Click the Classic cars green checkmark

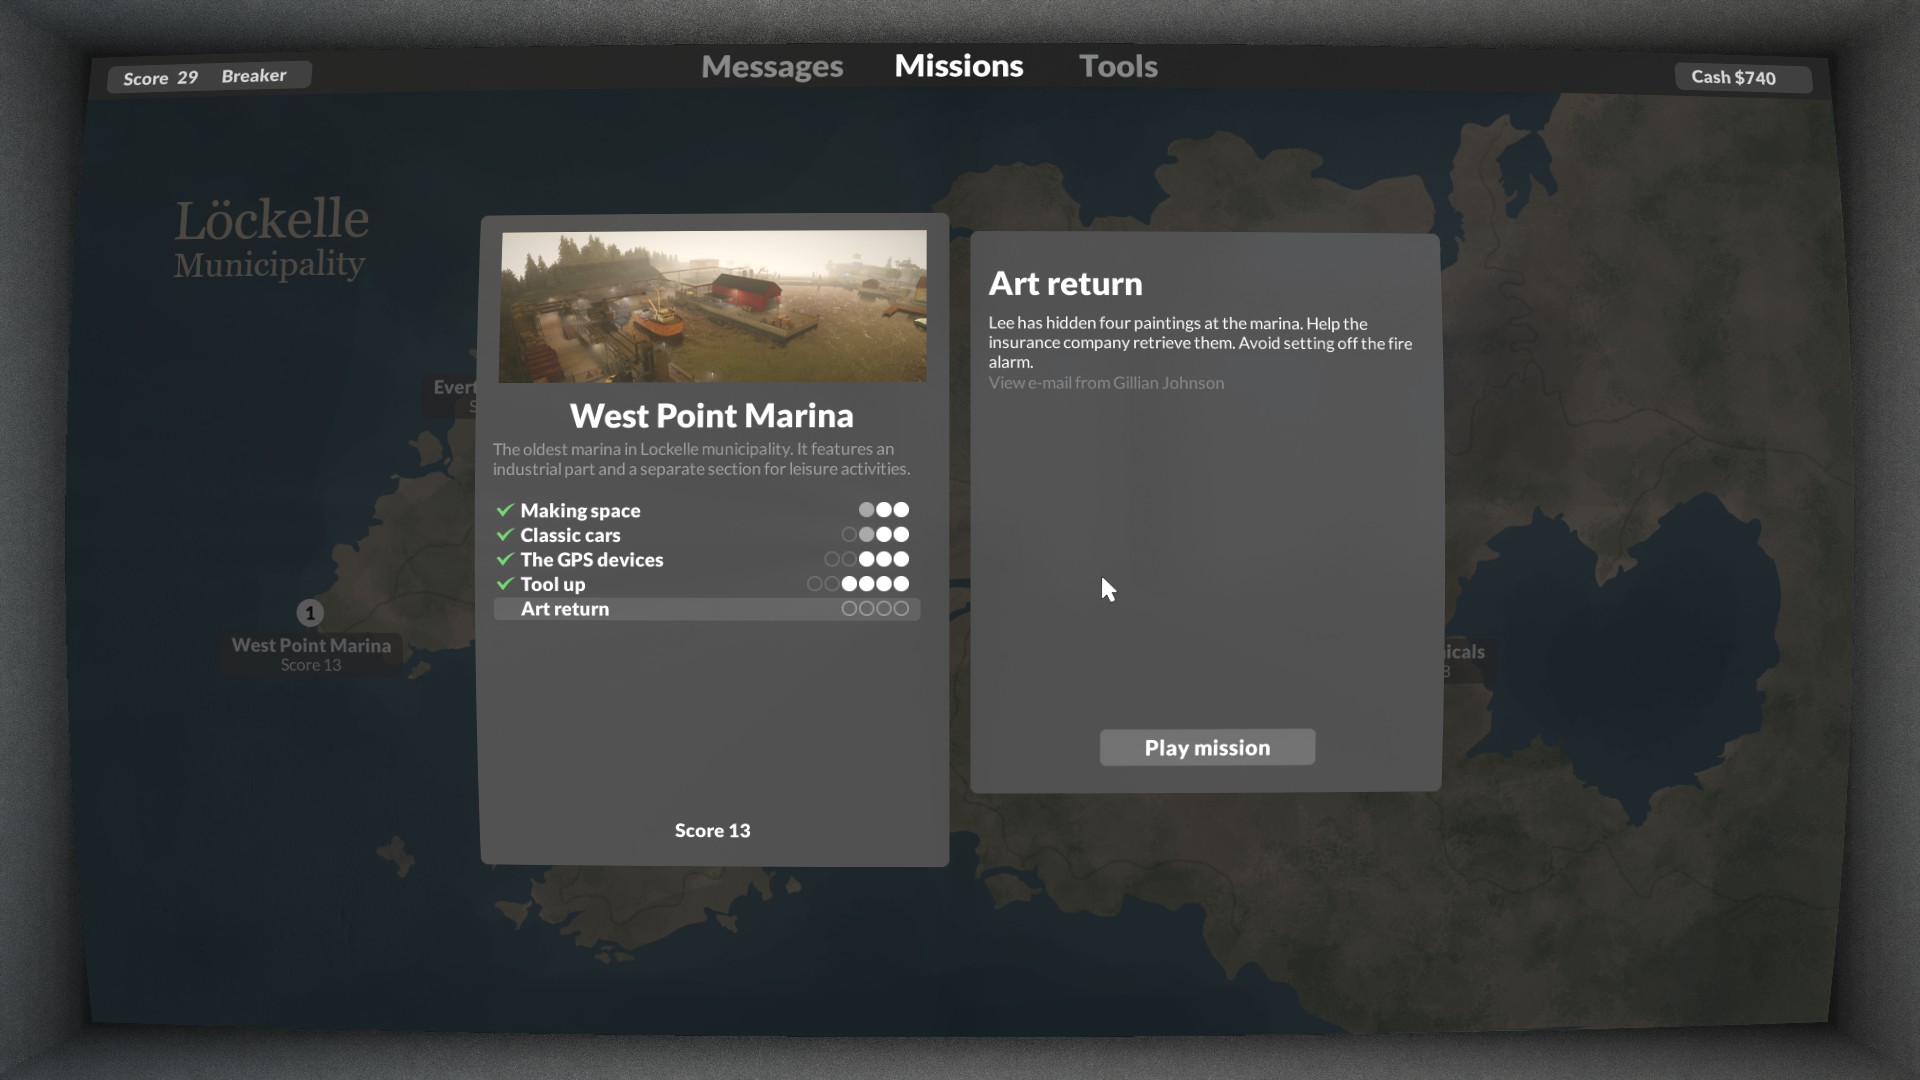pos(505,535)
